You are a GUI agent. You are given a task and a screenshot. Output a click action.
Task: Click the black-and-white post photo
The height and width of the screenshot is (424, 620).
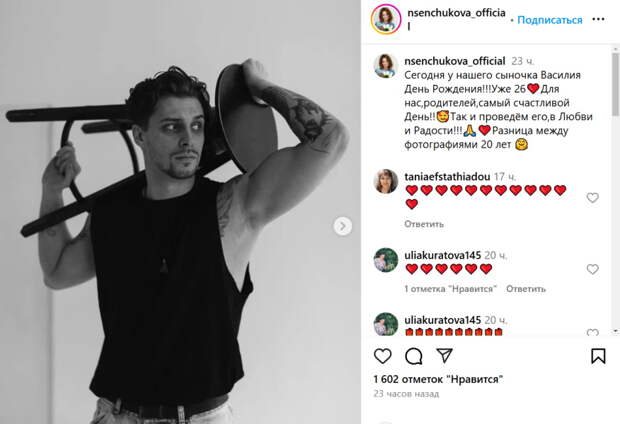tap(180, 212)
